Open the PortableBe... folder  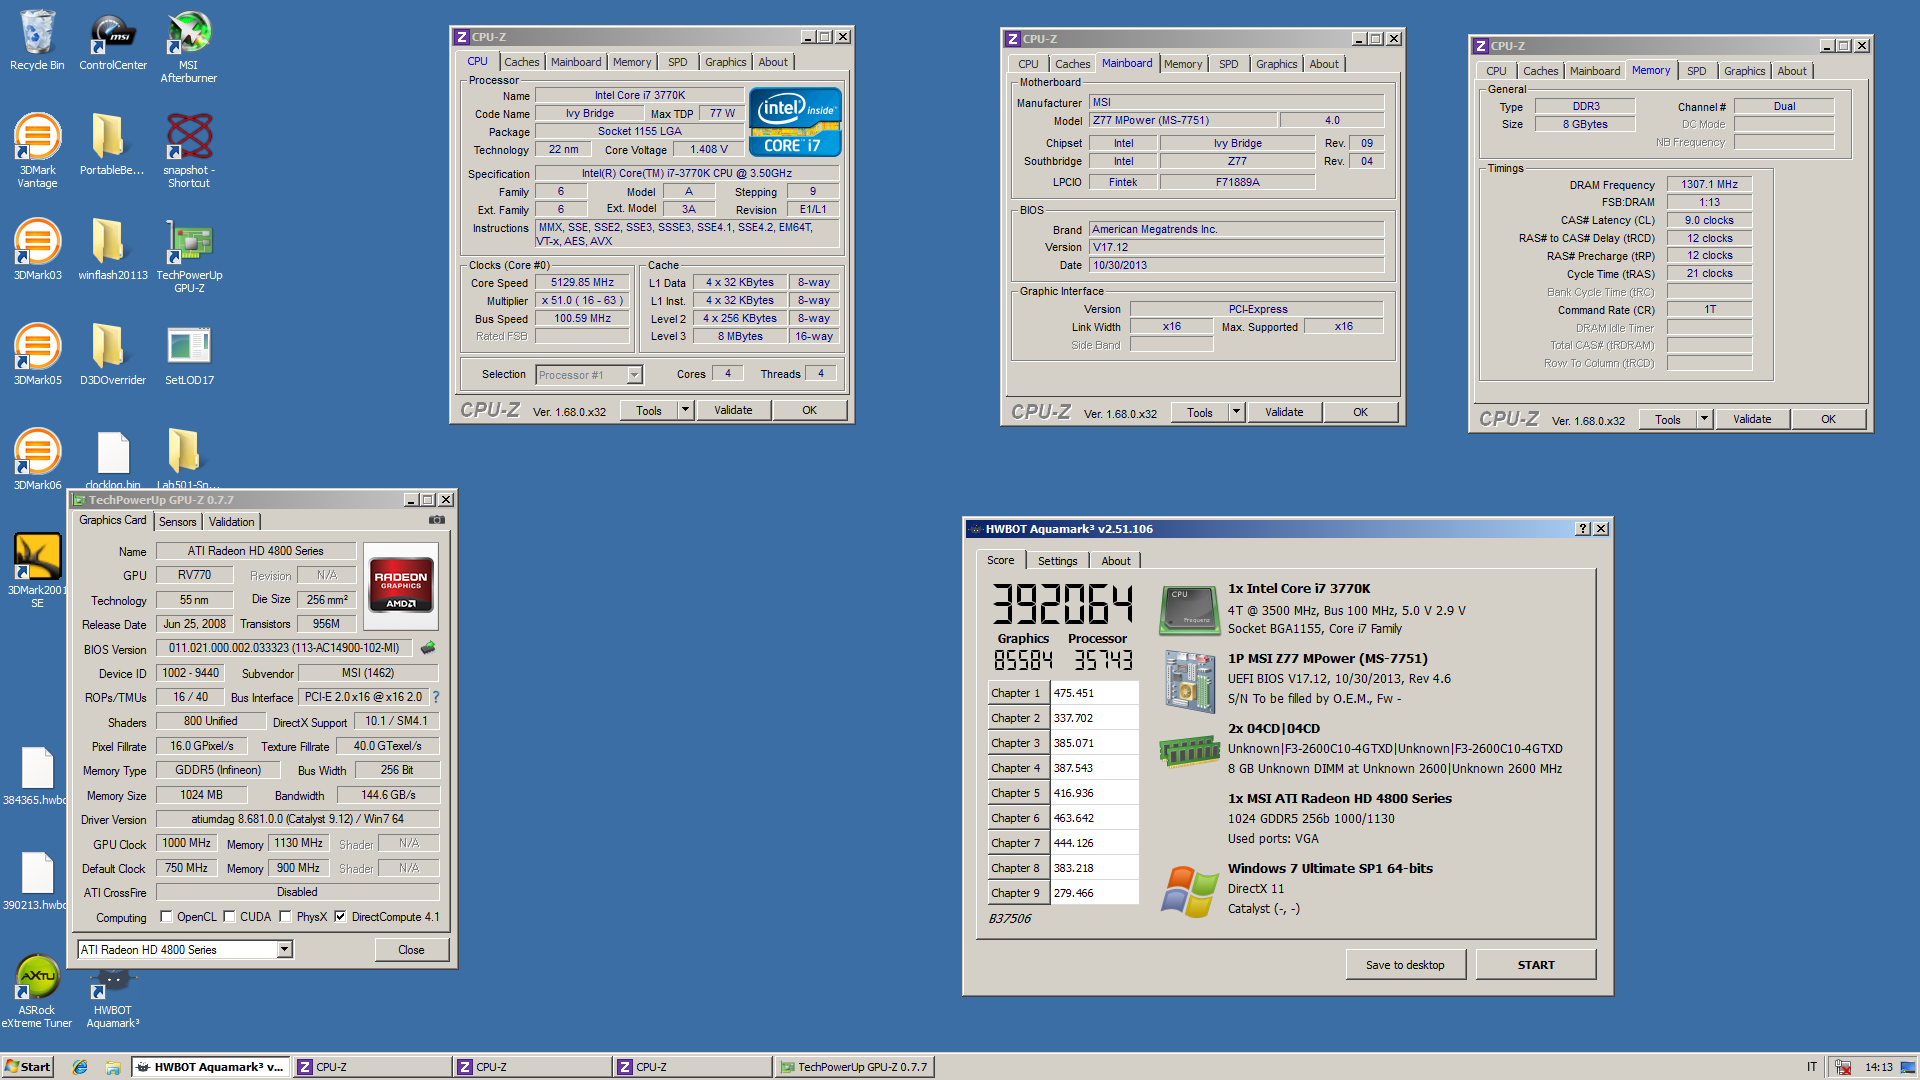(x=112, y=144)
